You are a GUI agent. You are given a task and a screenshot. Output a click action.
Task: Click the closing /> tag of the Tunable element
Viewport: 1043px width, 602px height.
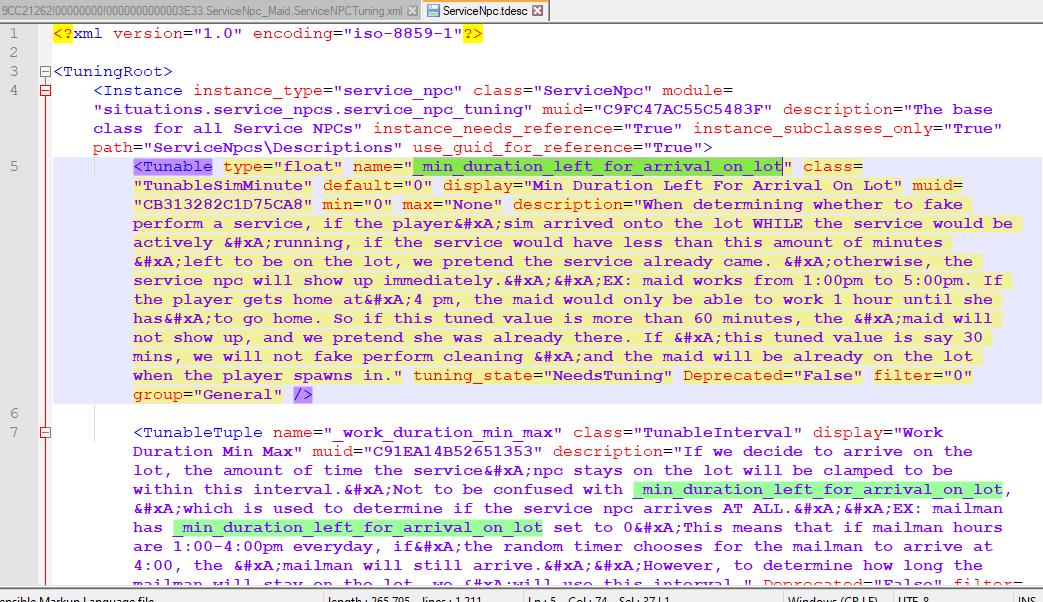(x=302, y=395)
